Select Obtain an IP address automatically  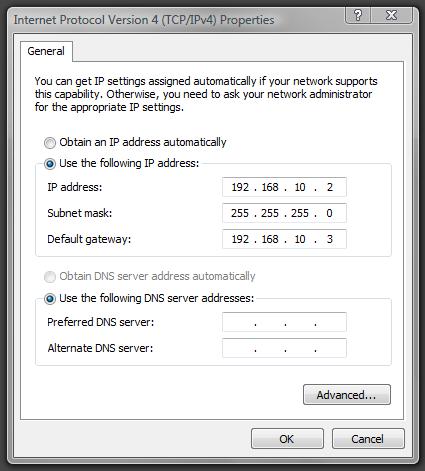click(x=50, y=143)
